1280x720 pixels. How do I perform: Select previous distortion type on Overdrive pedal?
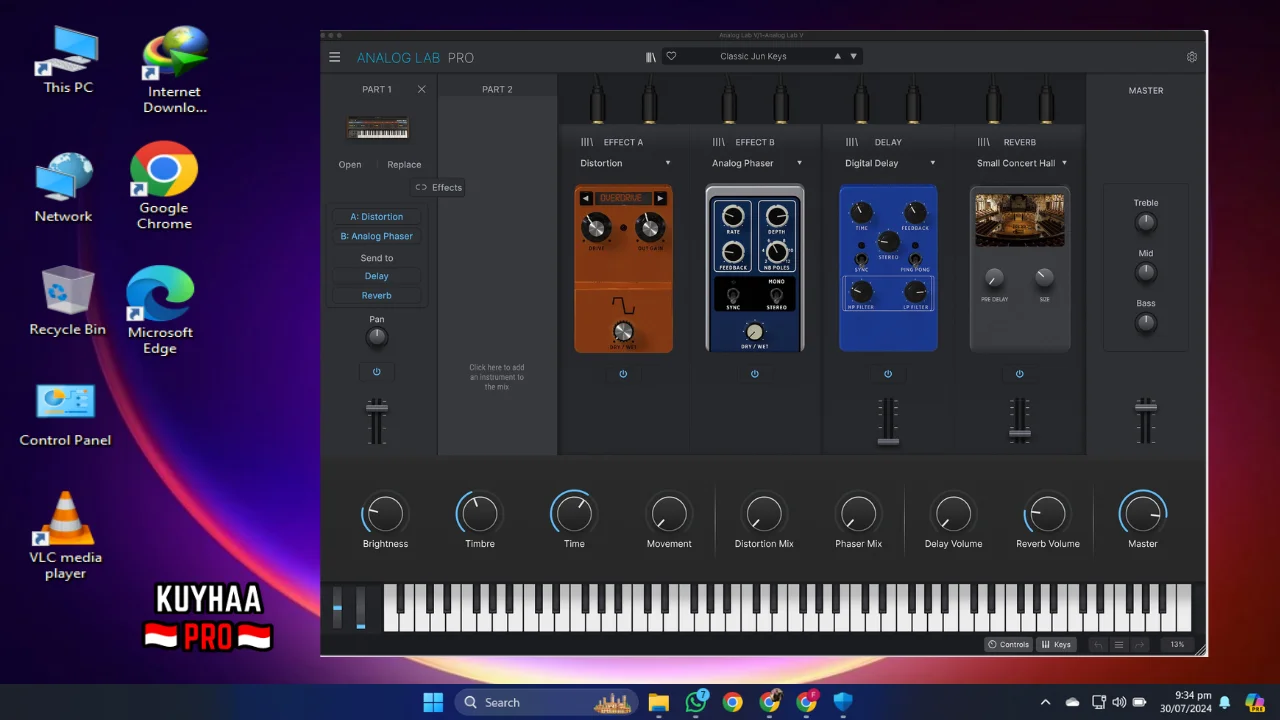coord(587,198)
